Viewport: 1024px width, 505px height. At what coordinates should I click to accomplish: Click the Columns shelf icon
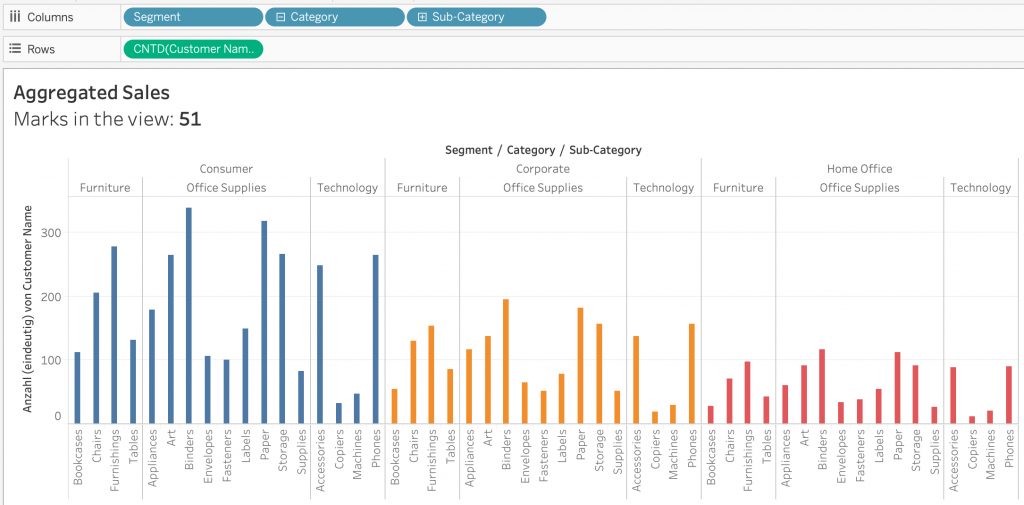(x=15, y=17)
